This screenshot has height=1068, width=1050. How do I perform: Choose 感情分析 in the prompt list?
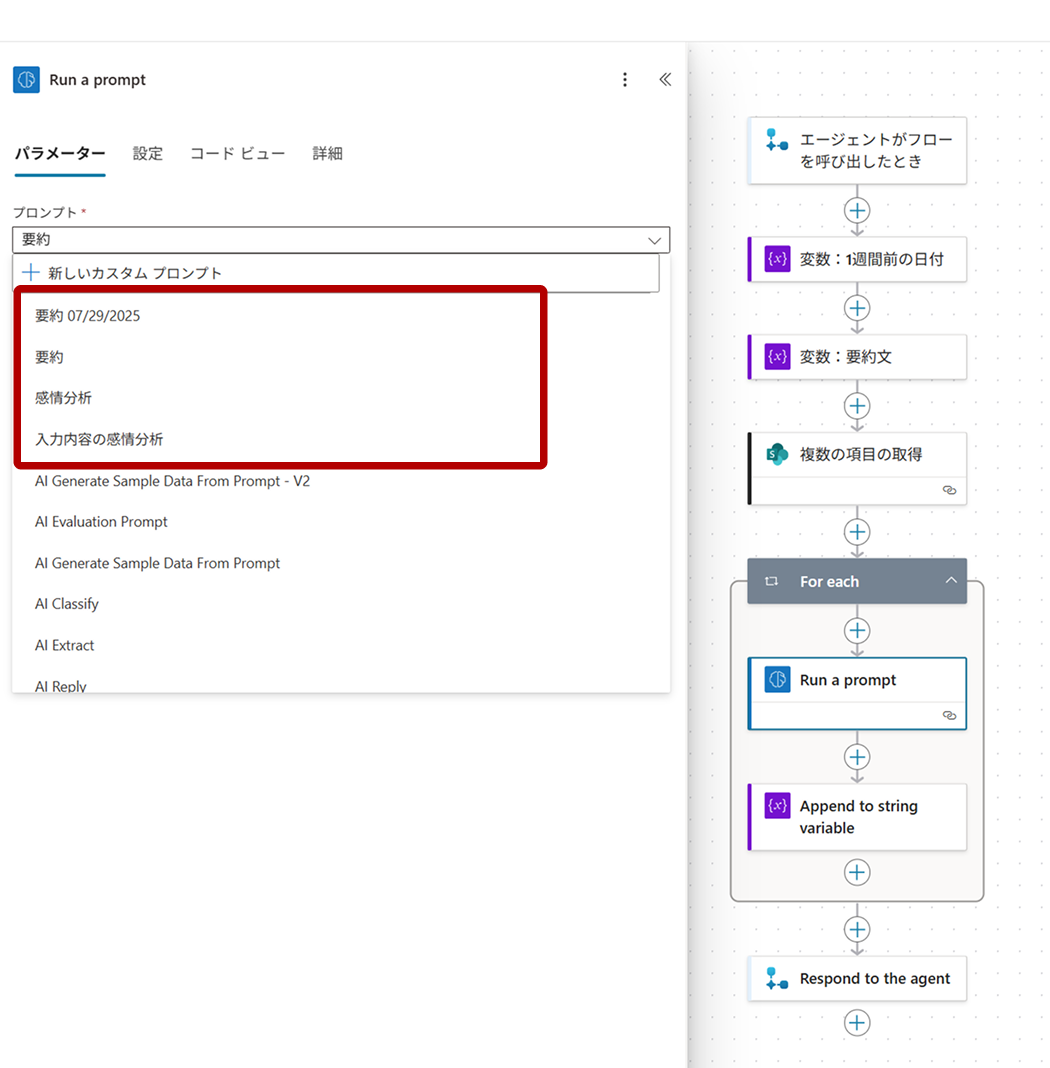[63, 398]
